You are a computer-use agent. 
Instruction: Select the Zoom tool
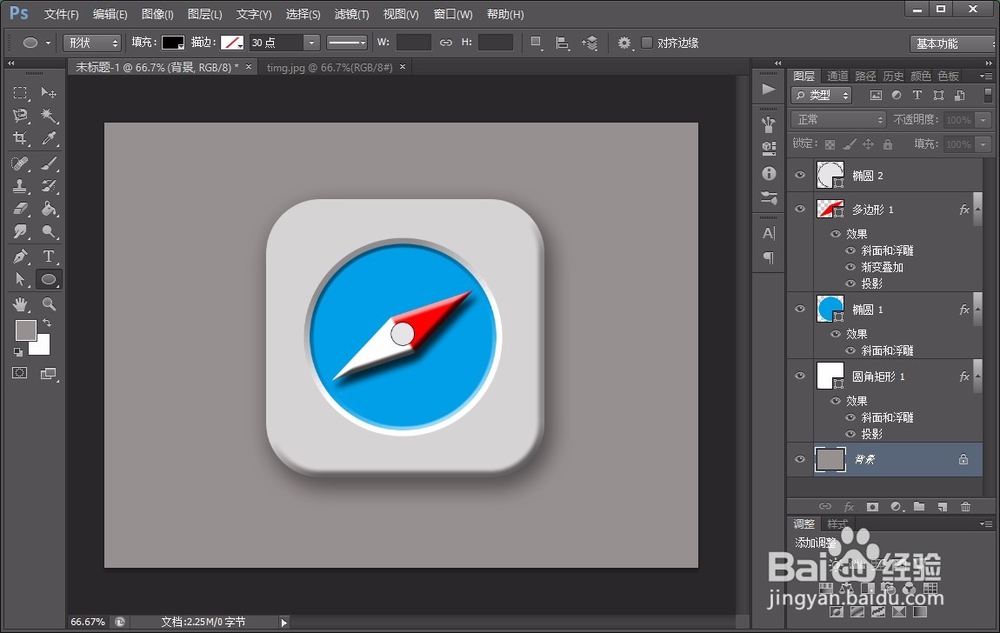(48, 304)
